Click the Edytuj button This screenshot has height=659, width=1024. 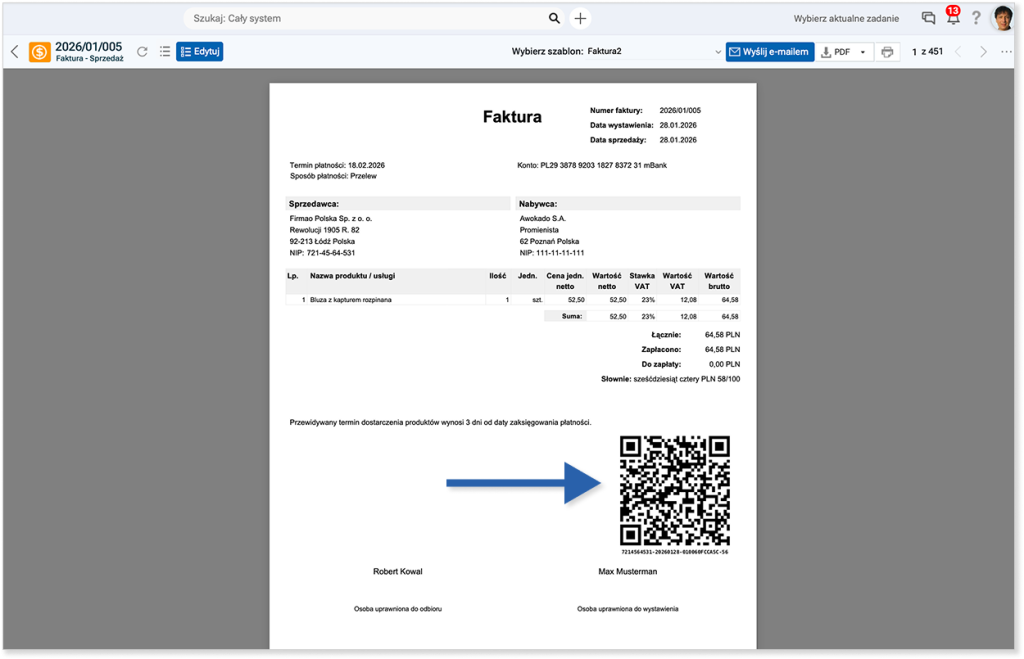click(x=199, y=52)
